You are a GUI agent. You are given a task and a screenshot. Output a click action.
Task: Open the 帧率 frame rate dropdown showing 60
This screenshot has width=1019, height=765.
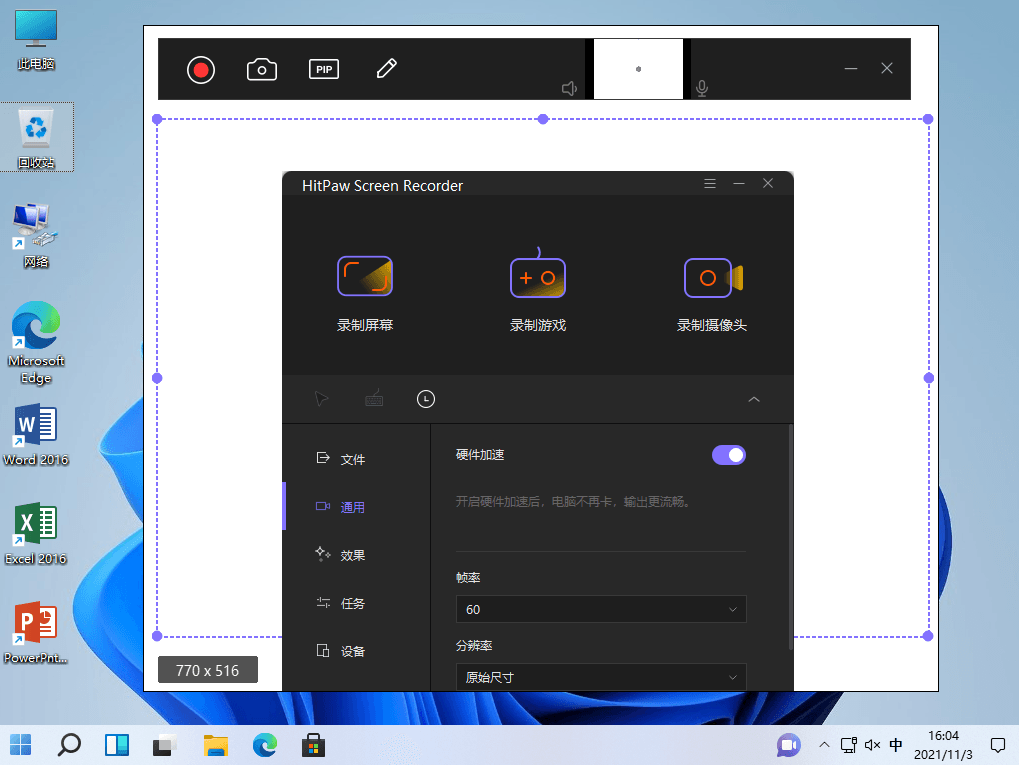click(601, 609)
